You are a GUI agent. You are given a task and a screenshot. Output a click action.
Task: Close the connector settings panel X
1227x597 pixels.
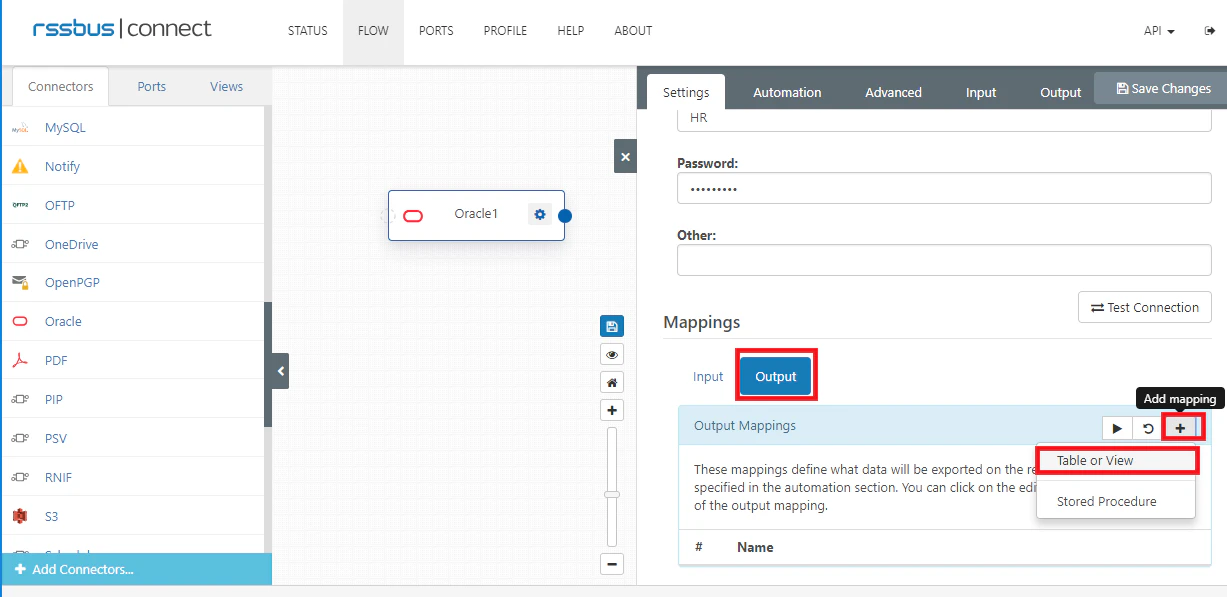pyautogui.click(x=625, y=157)
